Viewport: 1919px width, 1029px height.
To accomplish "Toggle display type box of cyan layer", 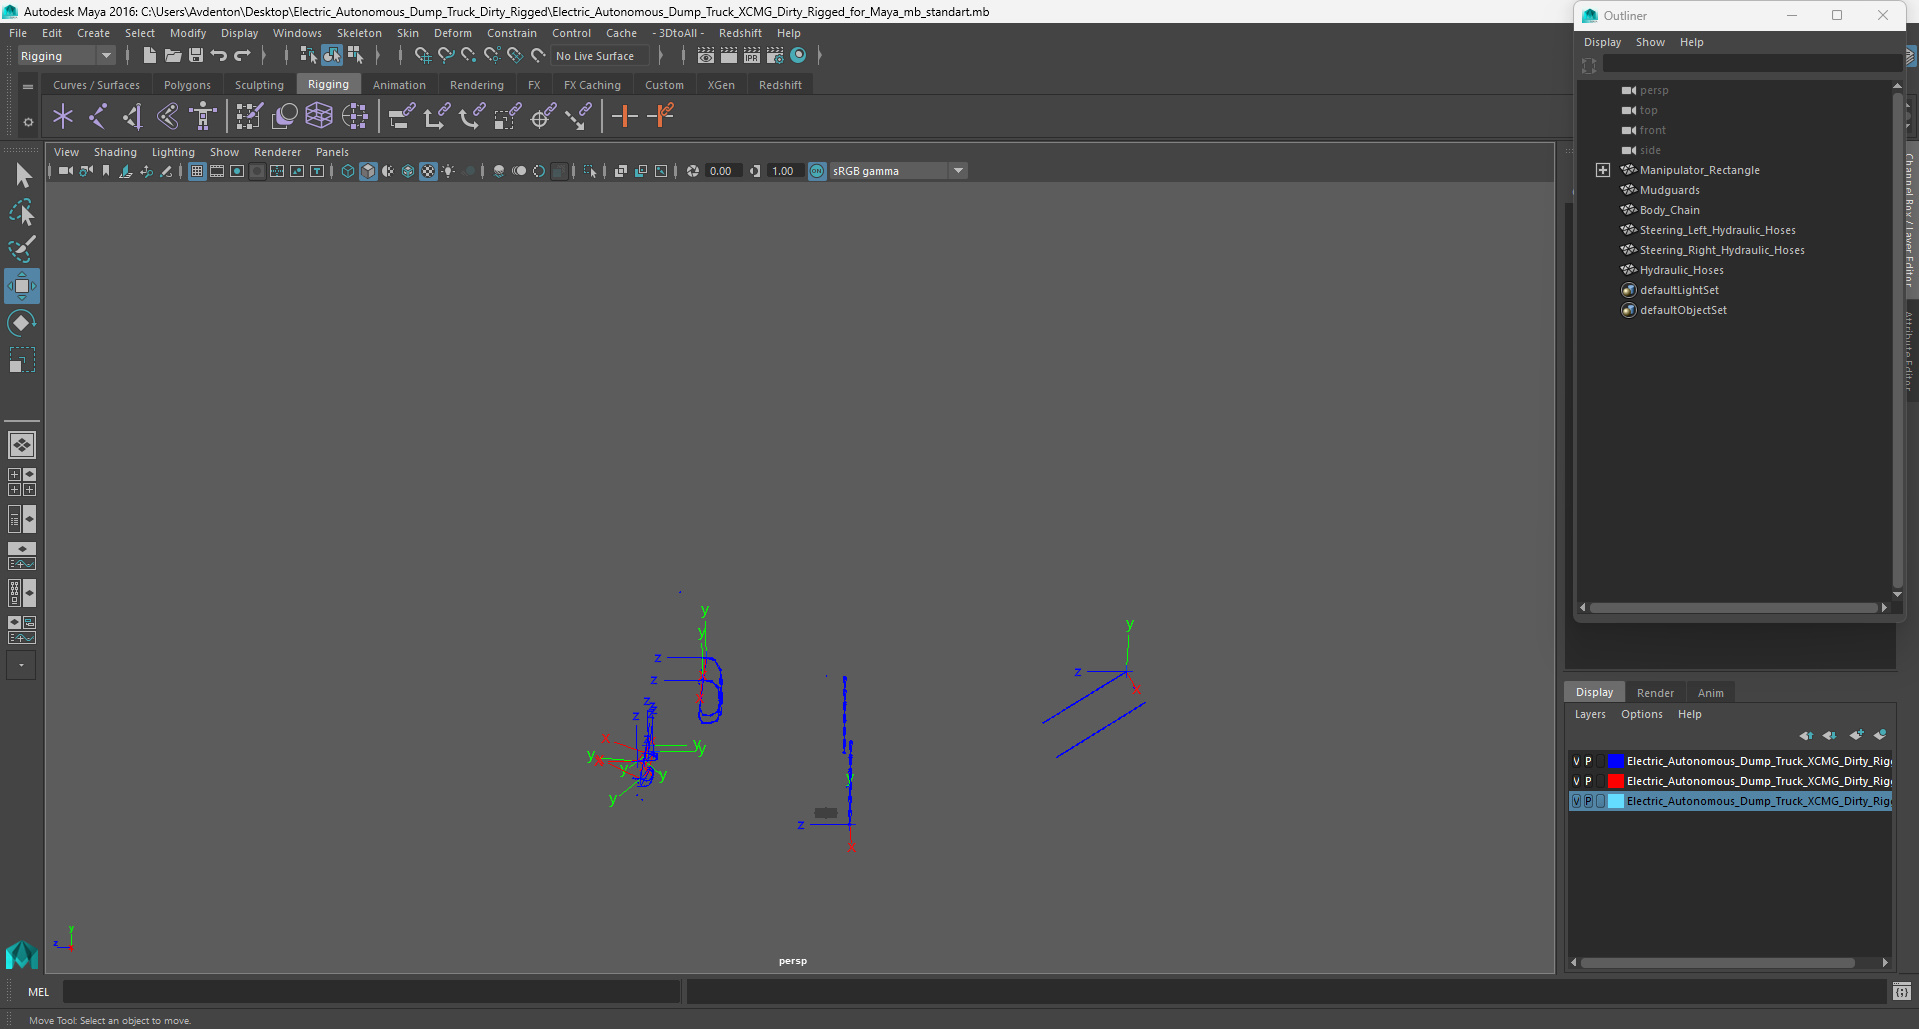I will point(1600,802).
